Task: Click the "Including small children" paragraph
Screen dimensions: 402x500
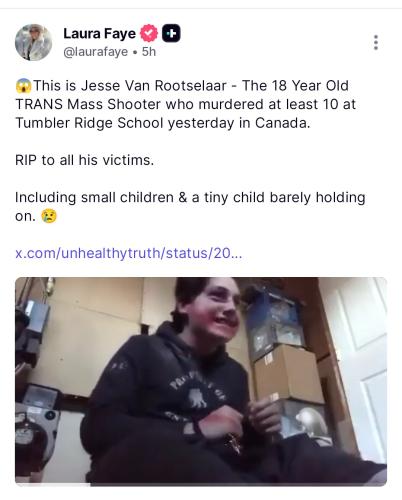Action: coord(190,207)
